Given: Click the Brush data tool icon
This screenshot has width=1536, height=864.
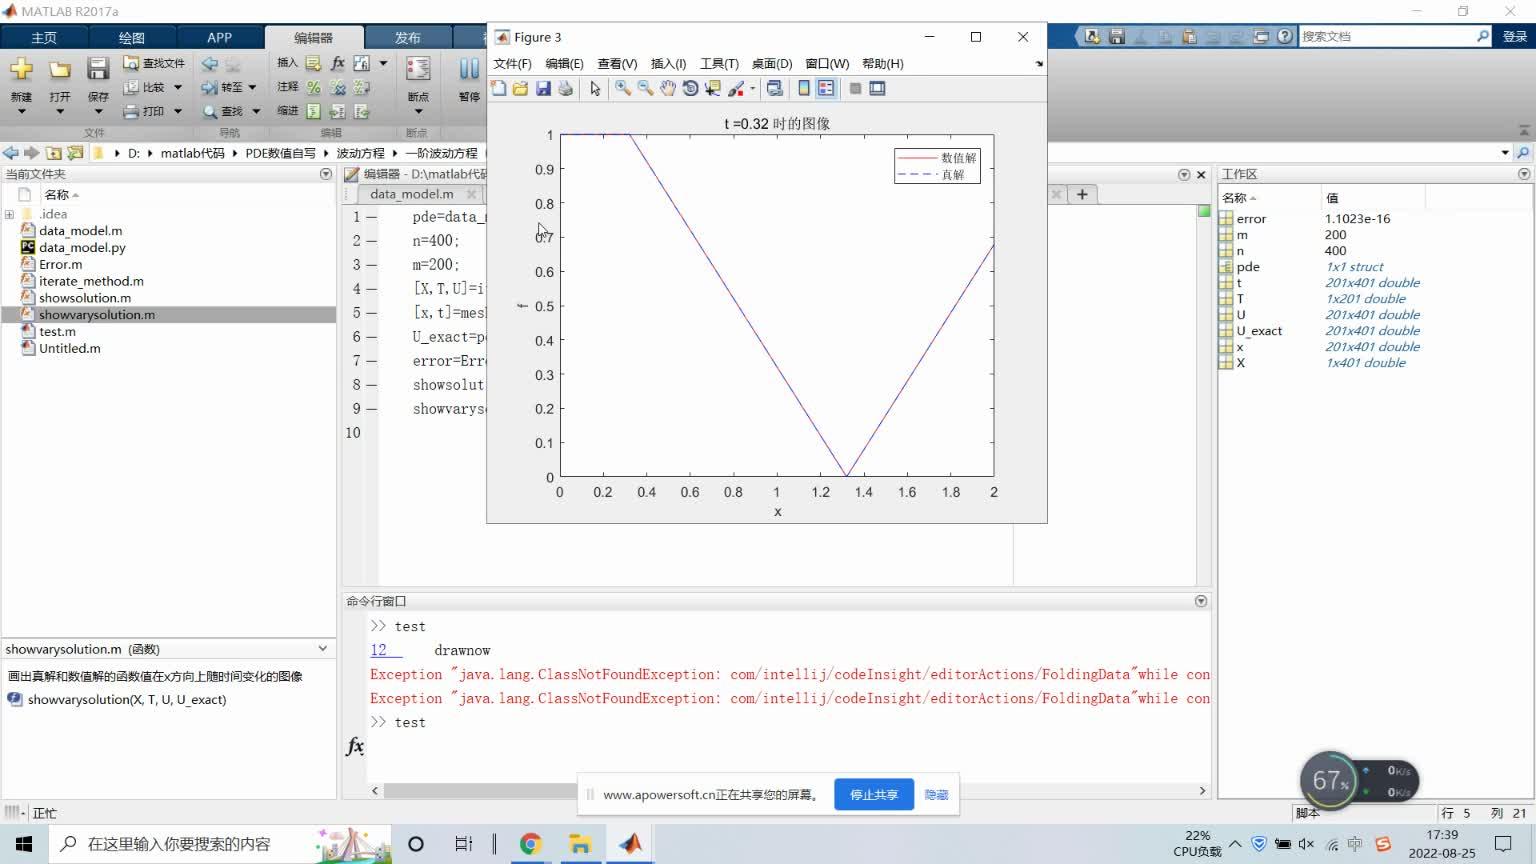Looking at the screenshot, I should point(736,89).
